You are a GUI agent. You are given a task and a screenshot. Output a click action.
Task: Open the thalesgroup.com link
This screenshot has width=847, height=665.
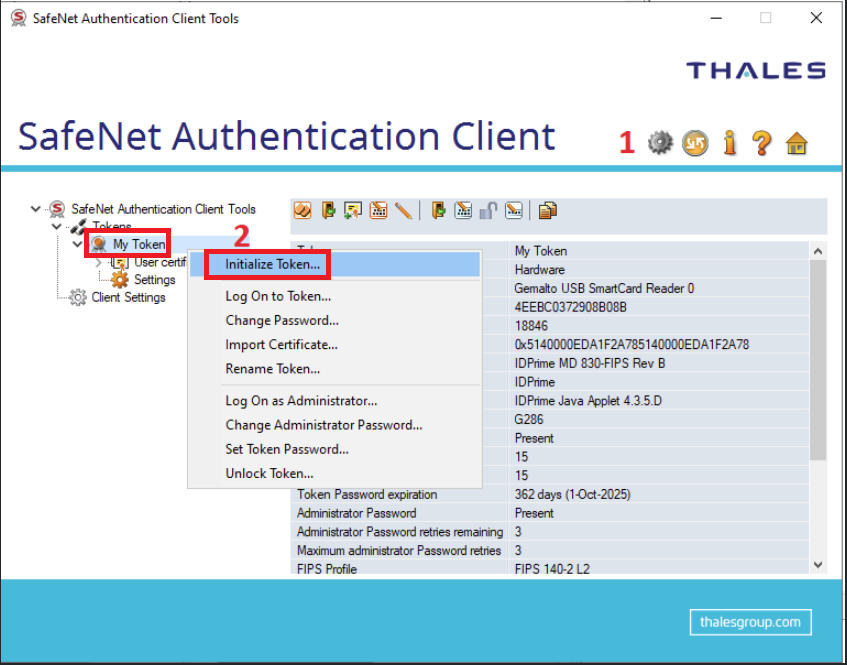(x=750, y=622)
